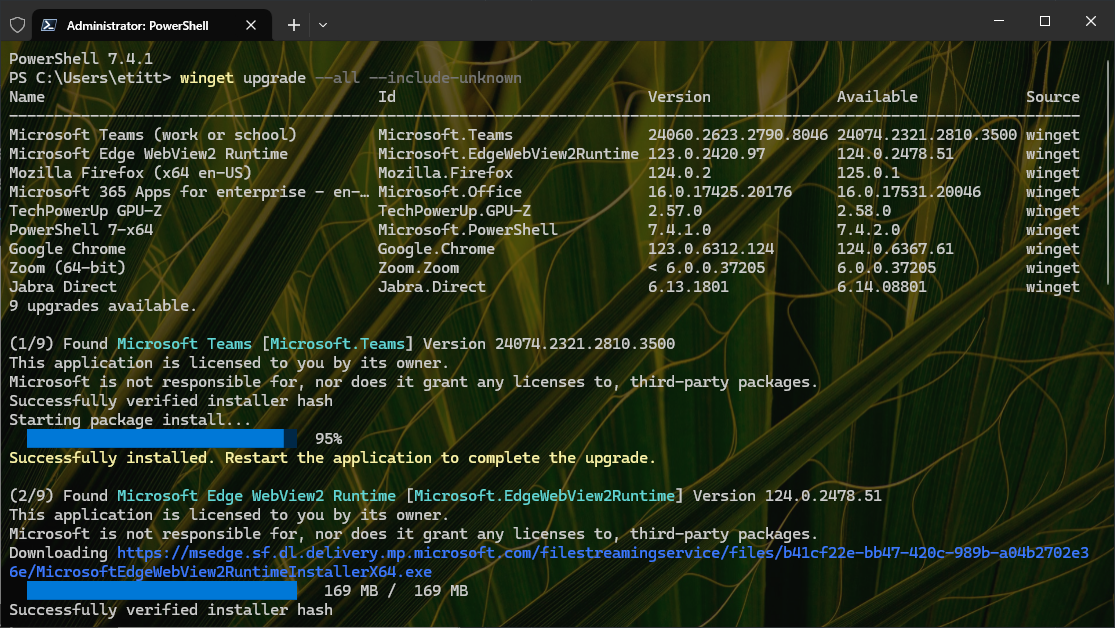Click the yellow 'Successfully installed' message
The image size is (1115, 628).
pos(332,458)
